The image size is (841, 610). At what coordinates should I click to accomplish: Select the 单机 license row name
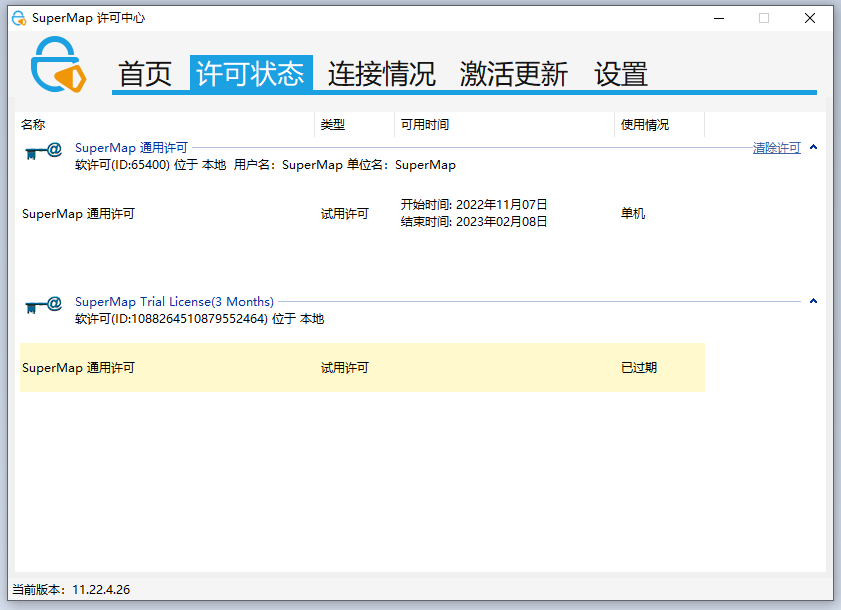[x=78, y=214]
